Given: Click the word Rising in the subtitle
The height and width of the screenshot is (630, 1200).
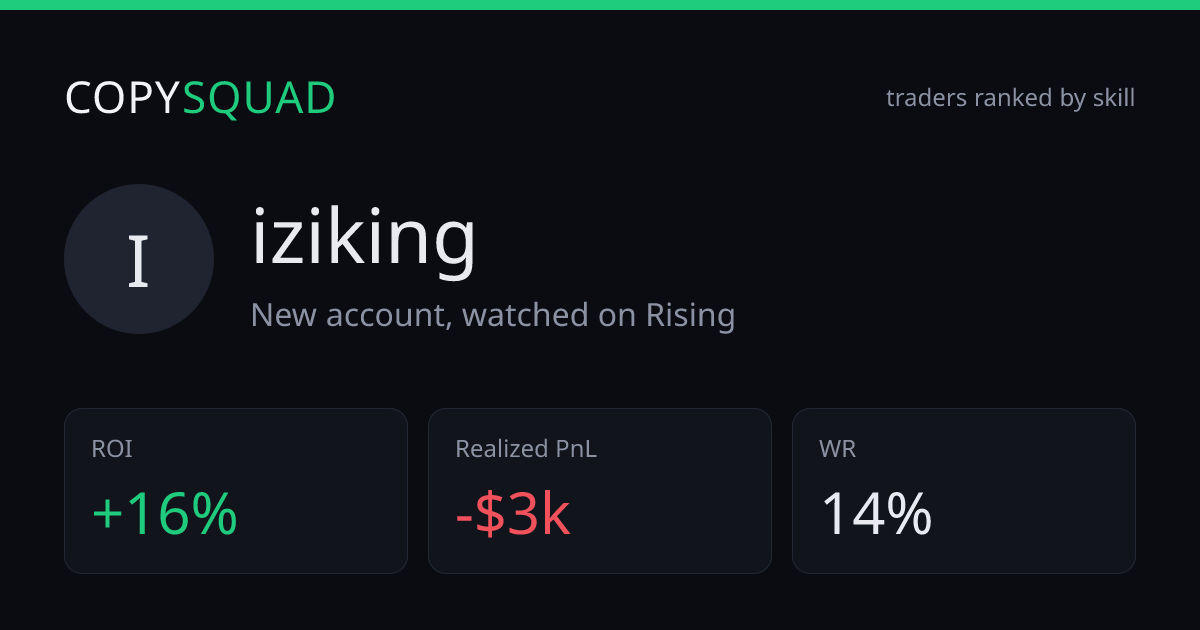Looking at the screenshot, I should pos(690,316).
